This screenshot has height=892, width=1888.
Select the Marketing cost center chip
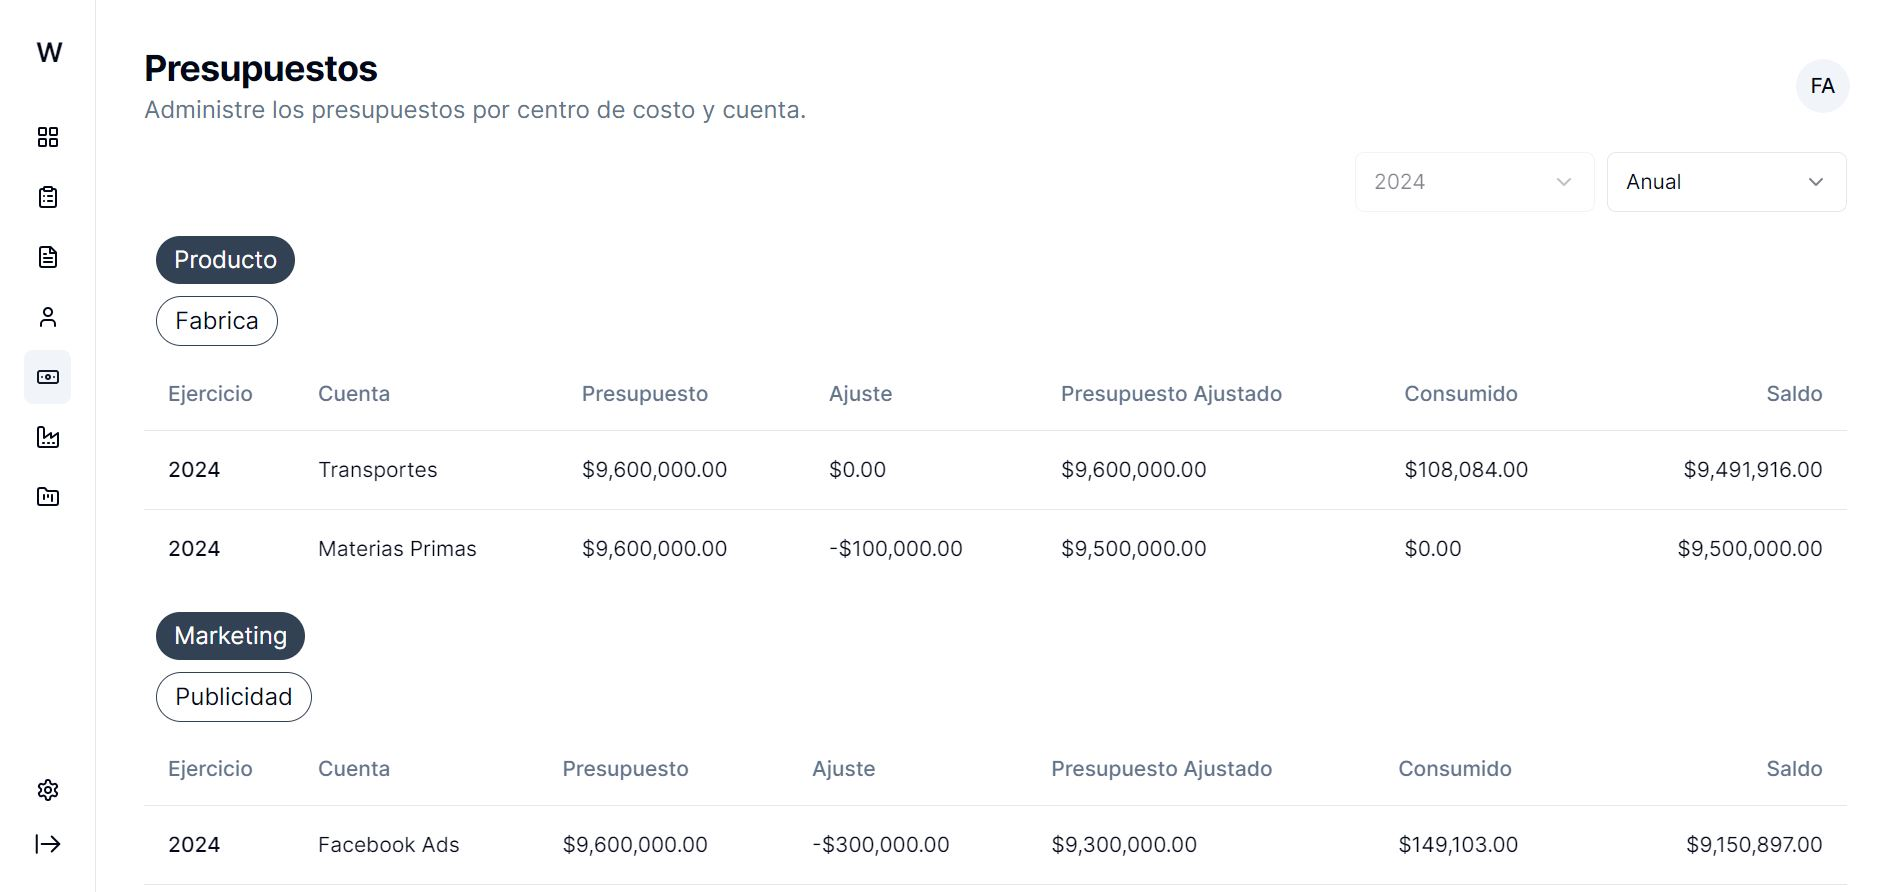click(230, 636)
